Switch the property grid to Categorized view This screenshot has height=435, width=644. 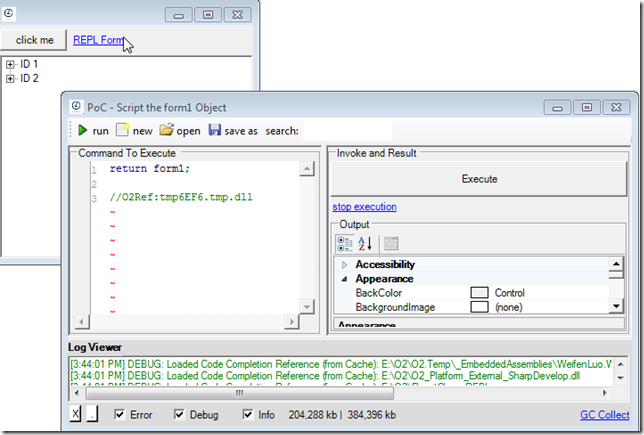point(345,243)
